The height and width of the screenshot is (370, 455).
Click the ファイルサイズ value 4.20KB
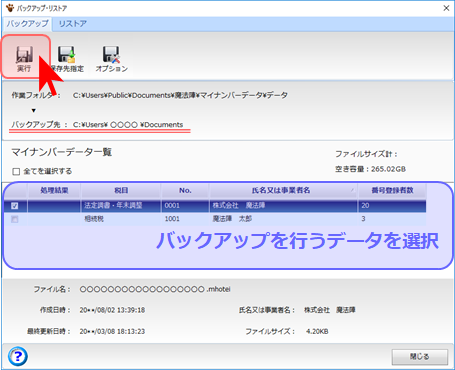pos(317,331)
